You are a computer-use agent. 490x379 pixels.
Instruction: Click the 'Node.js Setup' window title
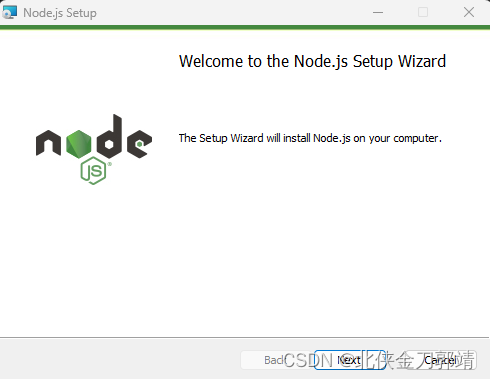coord(60,13)
